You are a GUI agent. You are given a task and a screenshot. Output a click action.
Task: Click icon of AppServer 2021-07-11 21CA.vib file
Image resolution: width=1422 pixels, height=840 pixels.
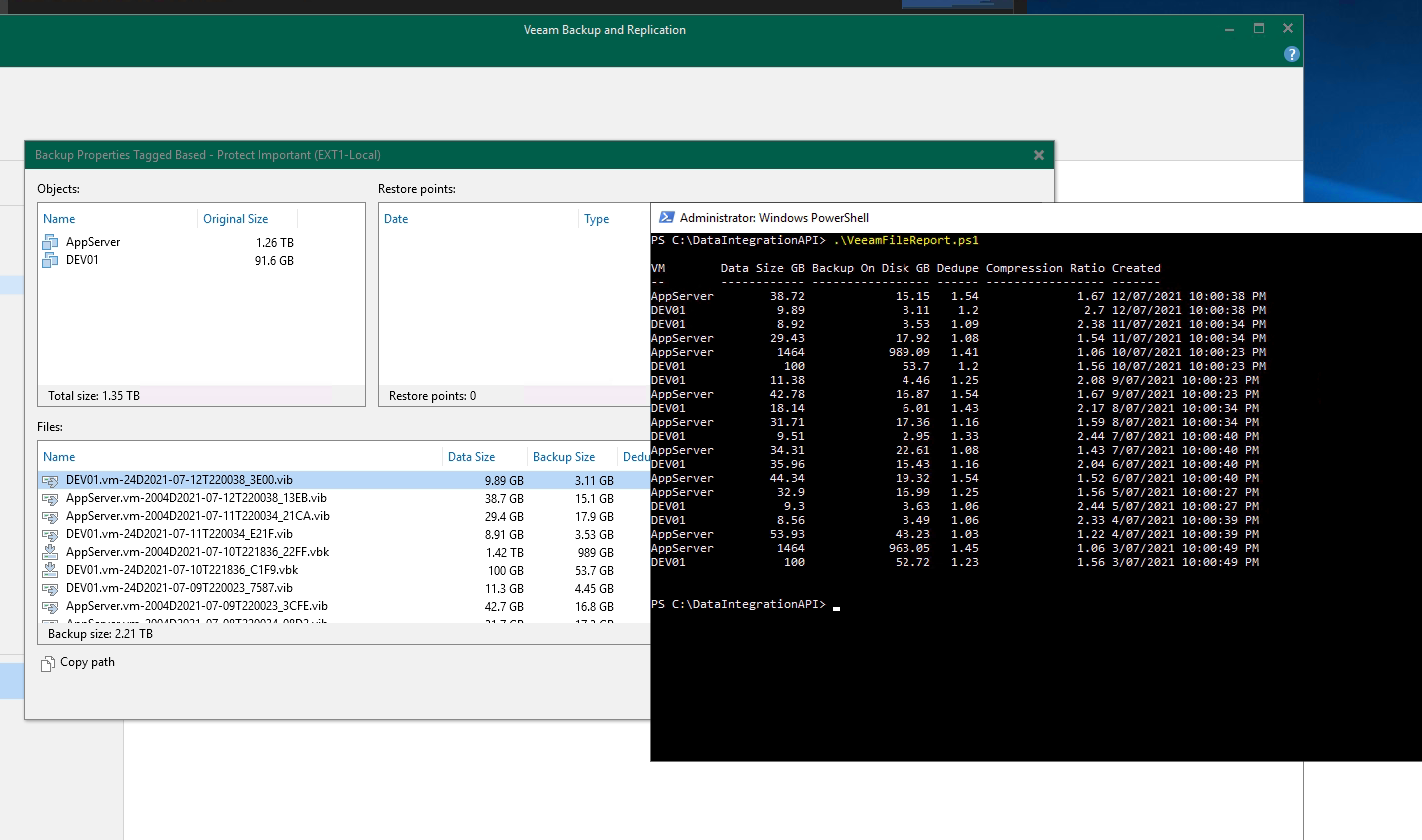pyautogui.click(x=50, y=516)
